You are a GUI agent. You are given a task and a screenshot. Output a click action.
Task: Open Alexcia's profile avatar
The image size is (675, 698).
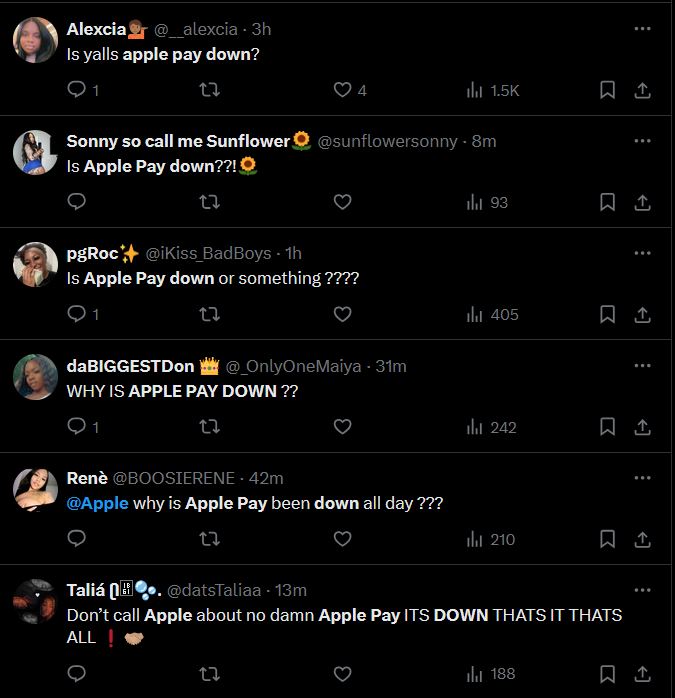(34, 41)
